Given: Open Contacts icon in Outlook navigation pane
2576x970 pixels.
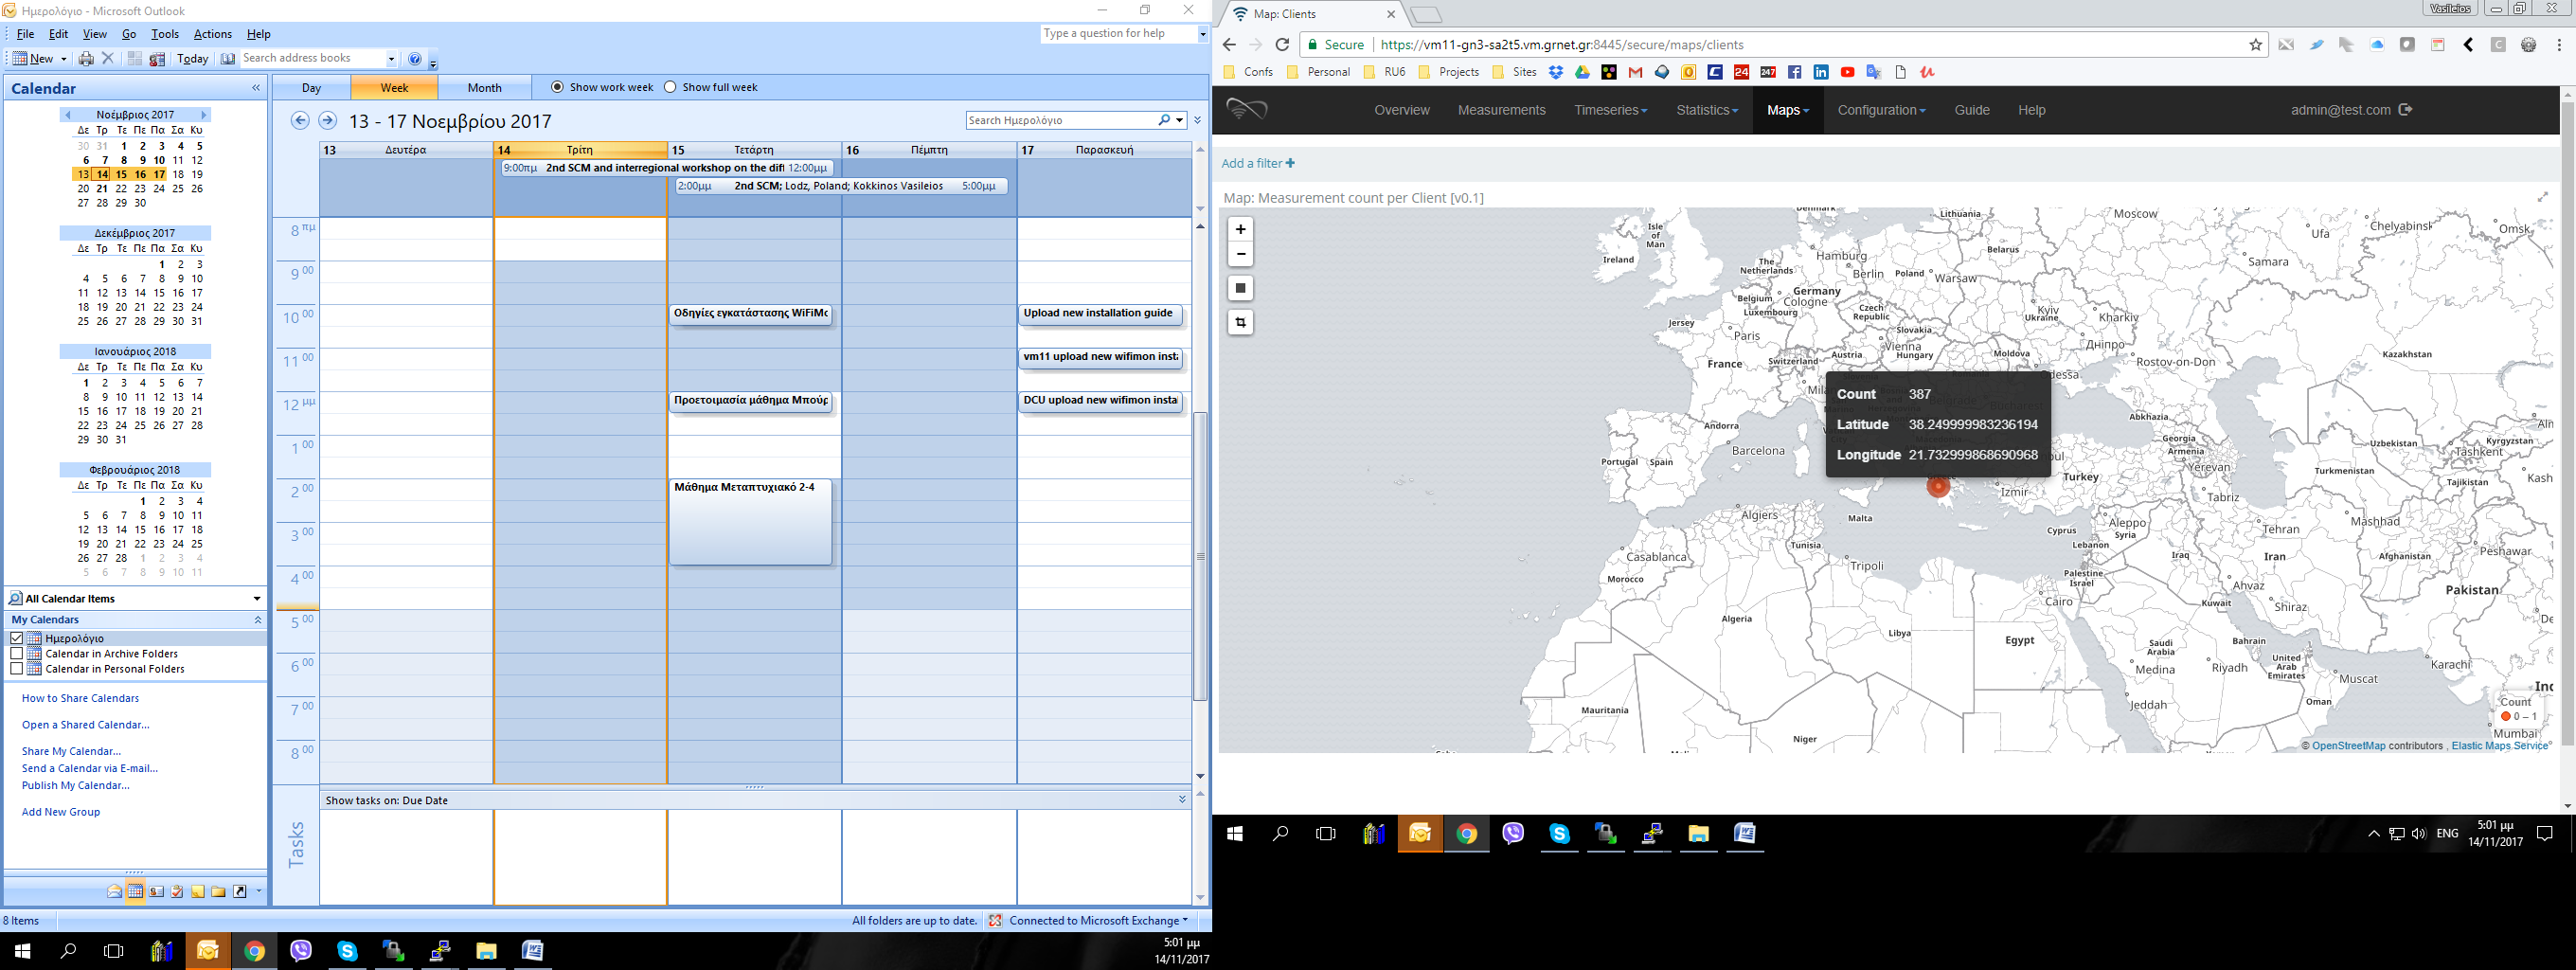Looking at the screenshot, I should 157,891.
